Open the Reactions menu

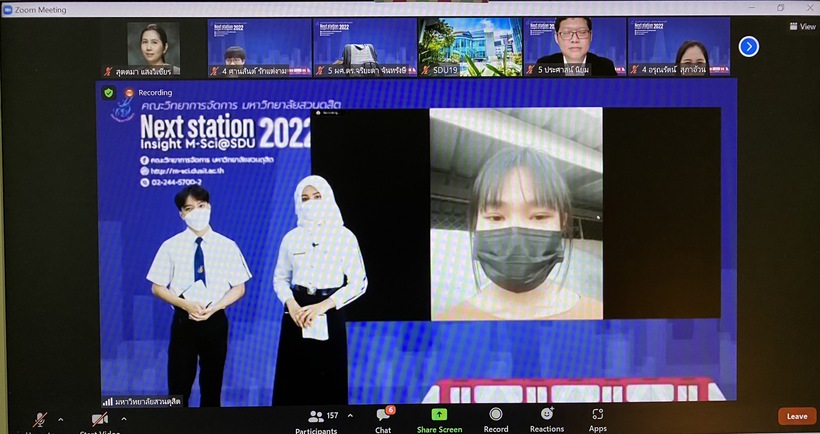(547, 420)
